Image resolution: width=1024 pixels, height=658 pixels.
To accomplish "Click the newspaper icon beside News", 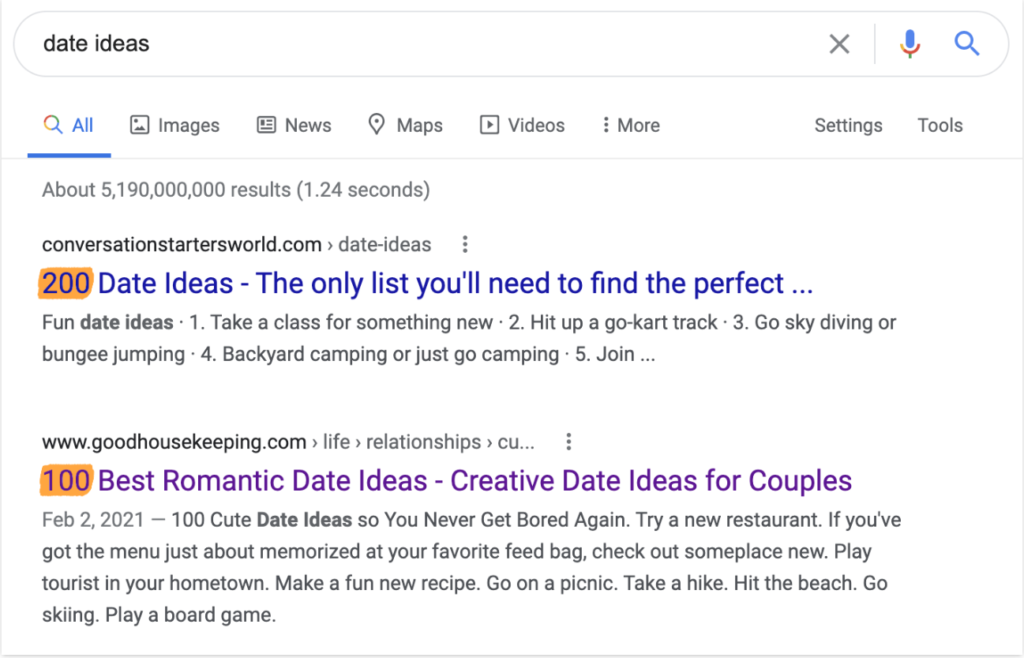I will 265,124.
